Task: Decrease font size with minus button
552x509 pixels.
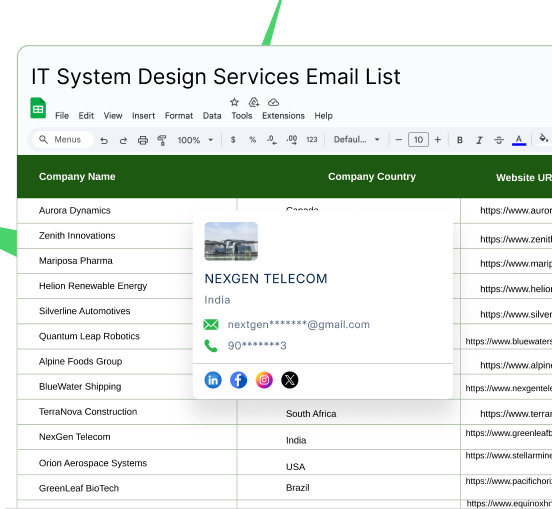Action: (399, 140)
